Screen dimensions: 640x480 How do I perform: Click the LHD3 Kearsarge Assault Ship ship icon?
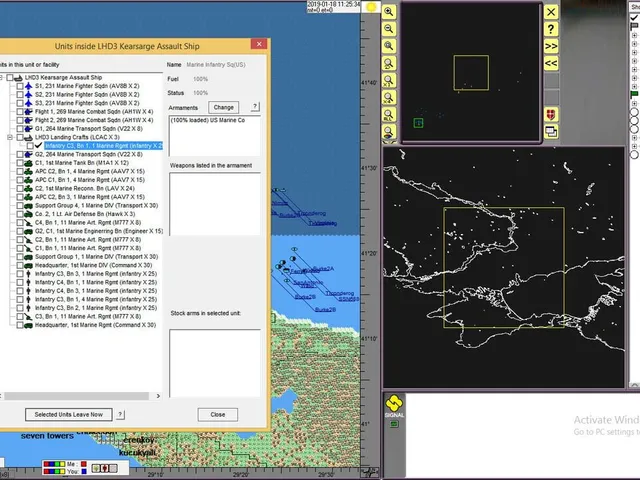coord(18,78)
